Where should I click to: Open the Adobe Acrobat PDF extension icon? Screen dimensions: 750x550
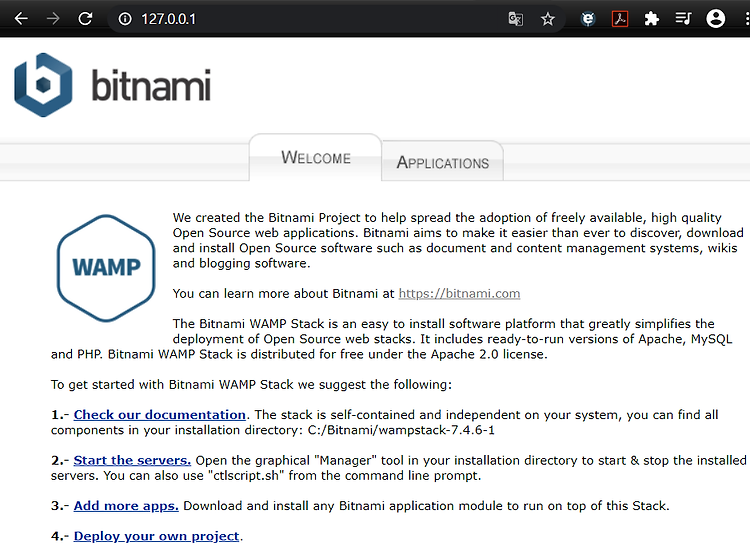tap(620, 19)
